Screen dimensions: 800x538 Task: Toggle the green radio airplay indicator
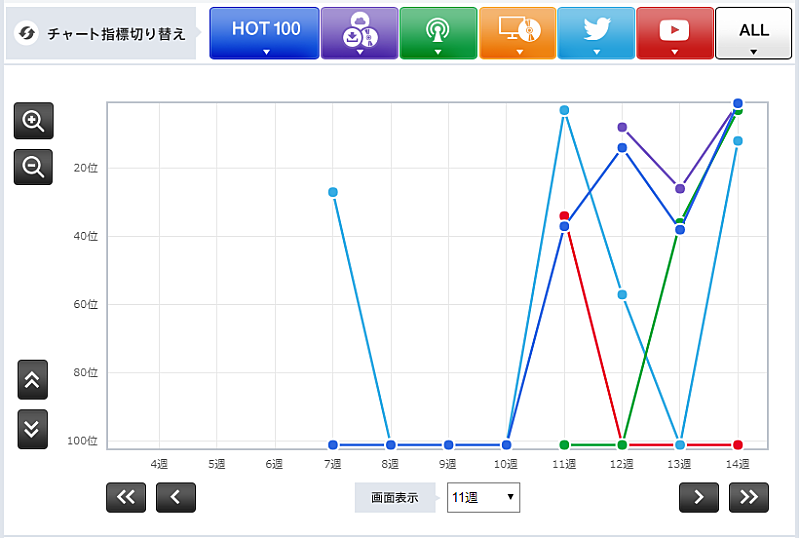437,33
